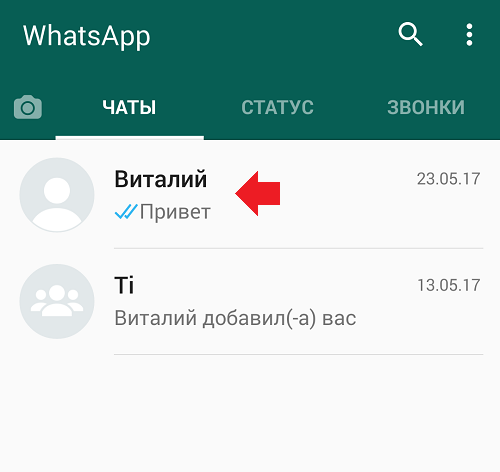Switch to the ЧАТЫ tab
The height and width of the screenshot is (472, 500).
tap(129, 107)
